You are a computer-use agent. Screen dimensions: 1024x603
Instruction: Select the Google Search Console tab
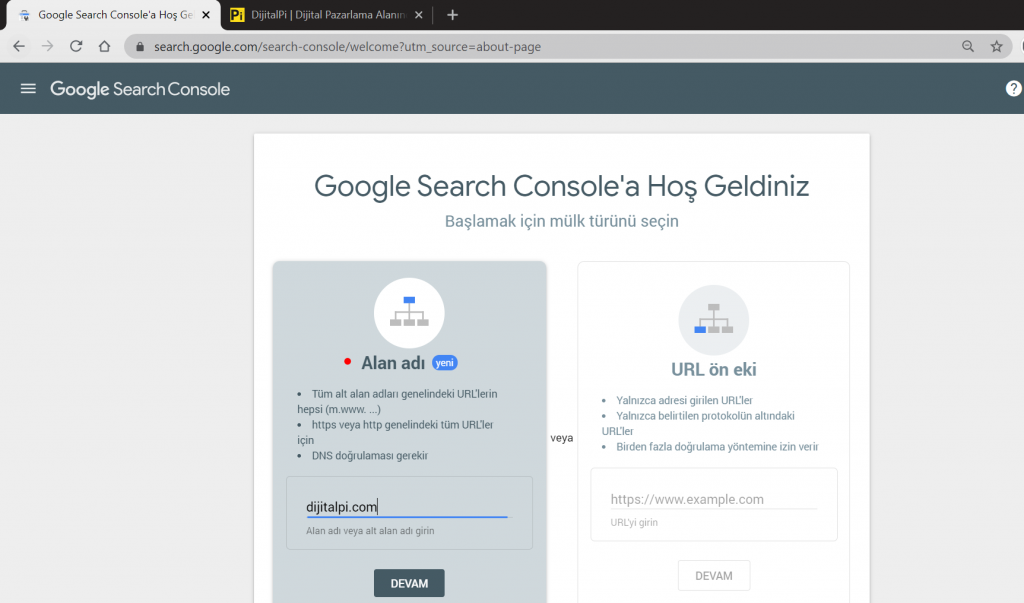[114, 14]
